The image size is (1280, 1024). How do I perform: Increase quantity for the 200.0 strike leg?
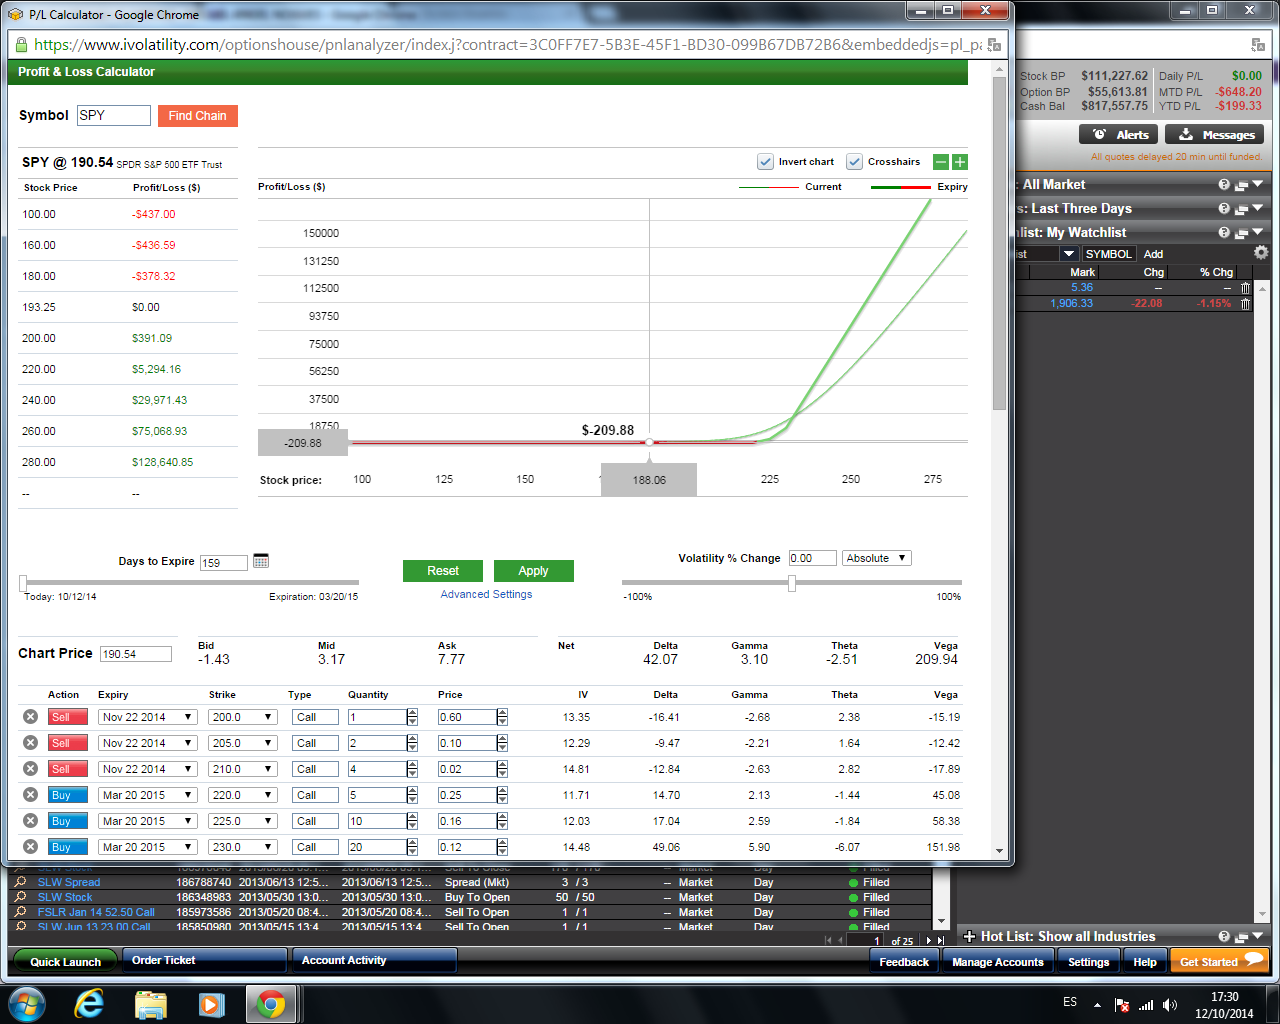[x=412, y=713]
